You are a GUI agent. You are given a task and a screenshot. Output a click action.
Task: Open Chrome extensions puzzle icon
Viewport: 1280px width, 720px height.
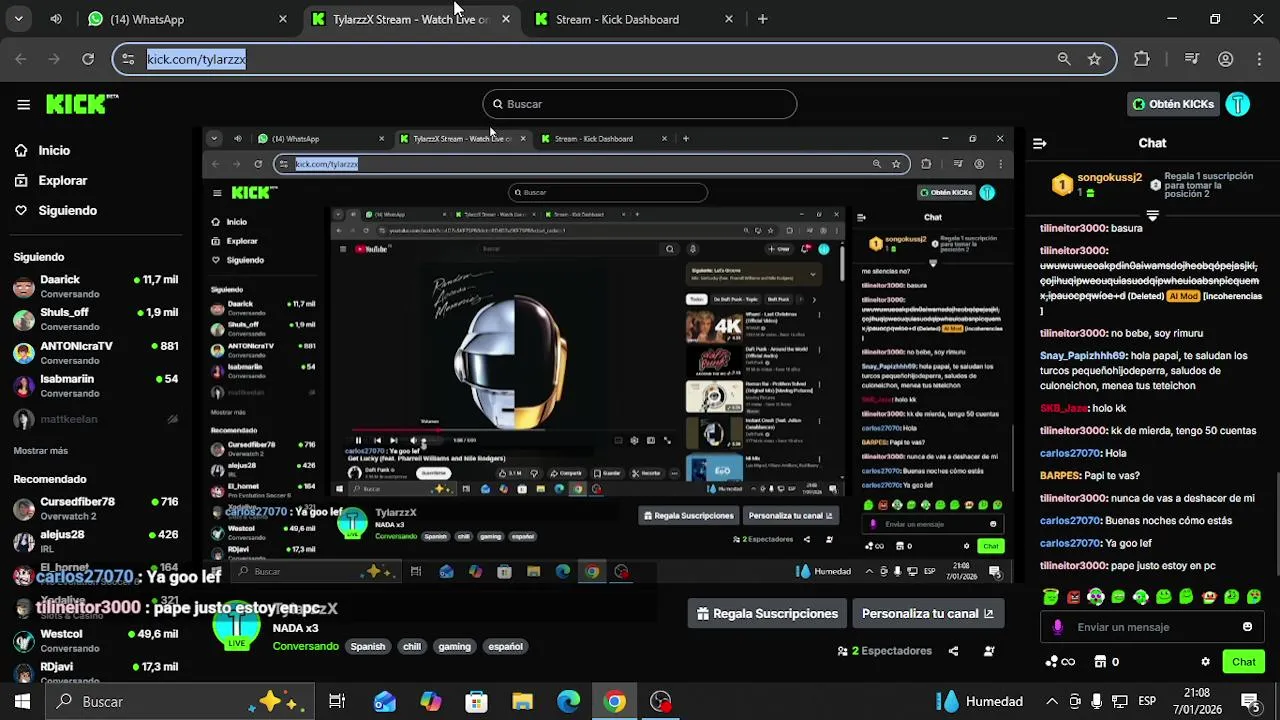pos(1142,59)
